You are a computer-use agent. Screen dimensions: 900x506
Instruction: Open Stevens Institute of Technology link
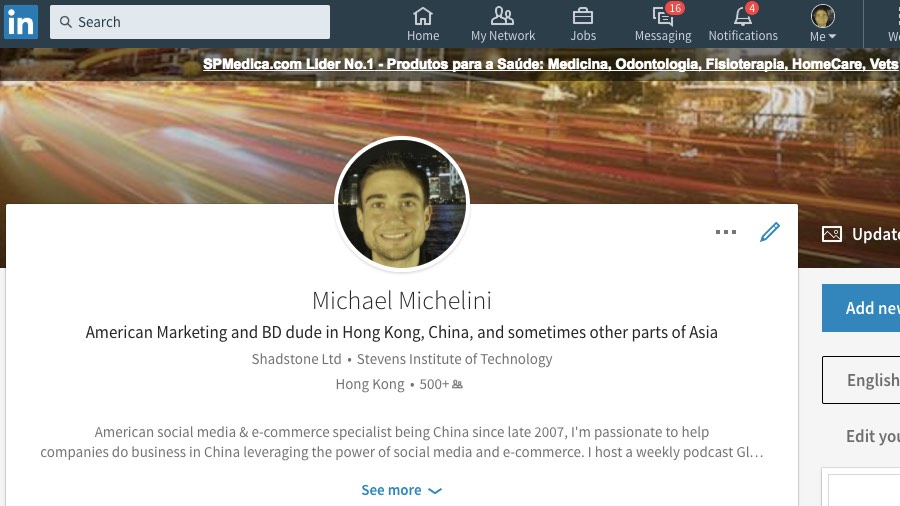455,359
